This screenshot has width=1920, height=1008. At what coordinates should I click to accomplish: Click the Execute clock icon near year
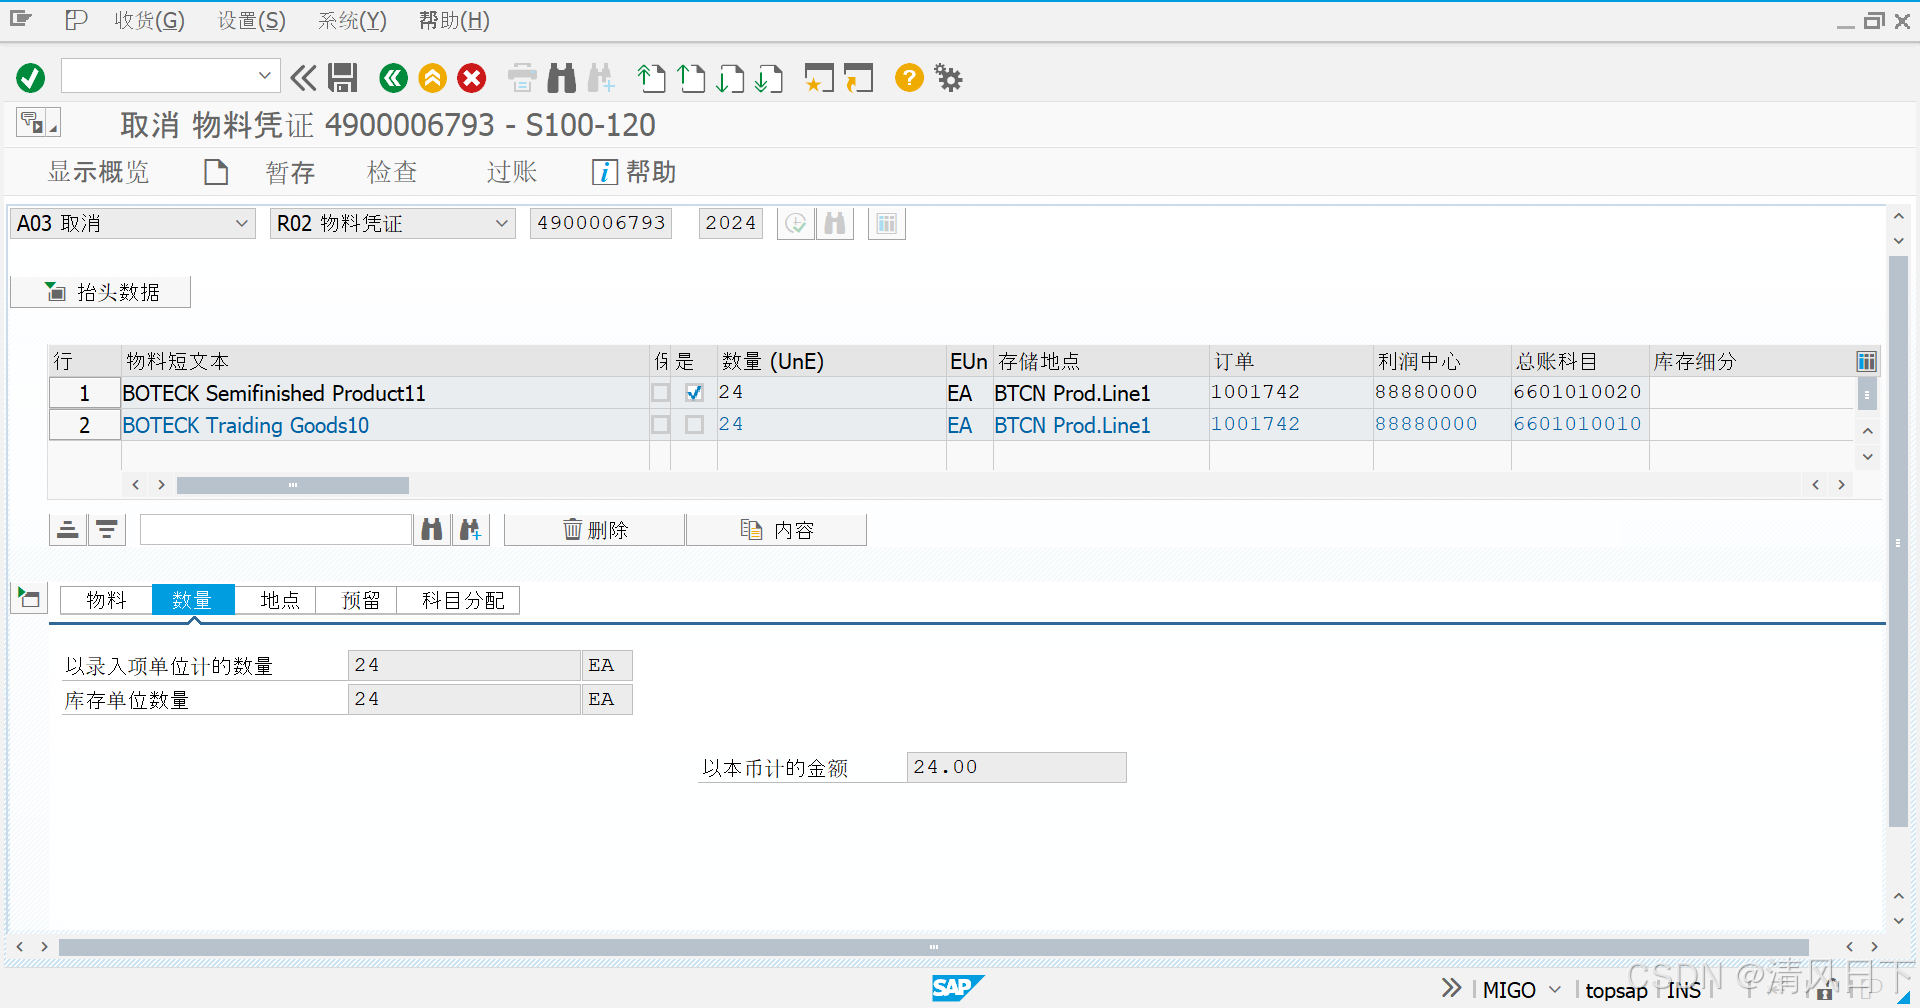(796, 223)
